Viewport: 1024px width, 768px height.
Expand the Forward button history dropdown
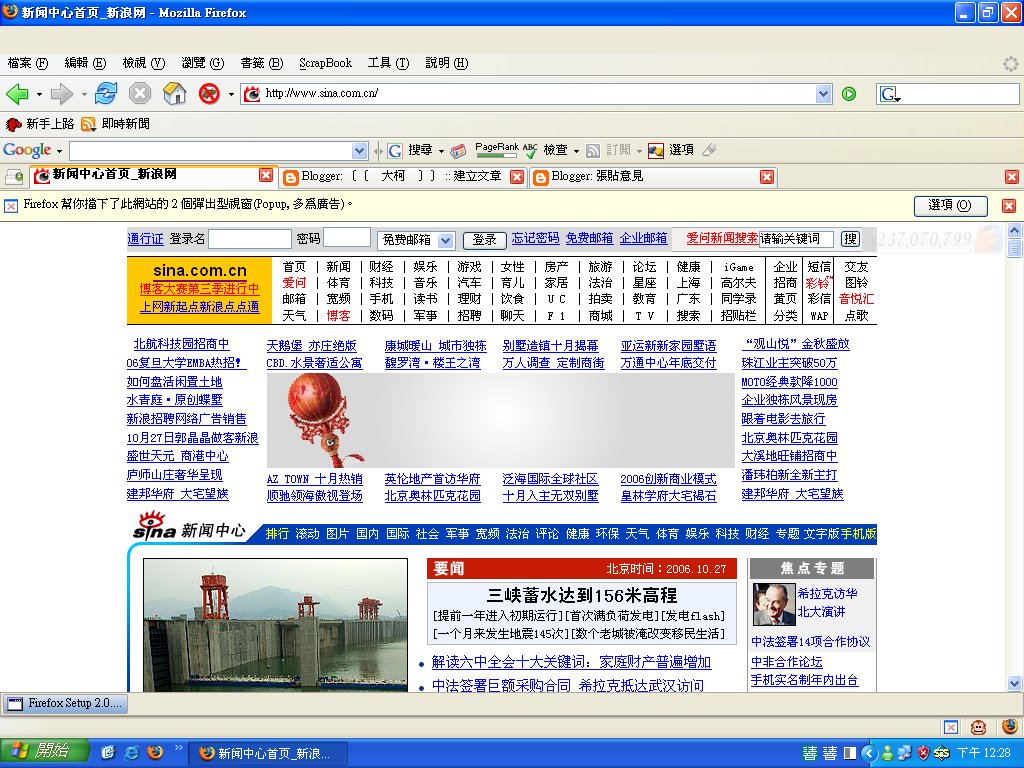tap(84, 95)
